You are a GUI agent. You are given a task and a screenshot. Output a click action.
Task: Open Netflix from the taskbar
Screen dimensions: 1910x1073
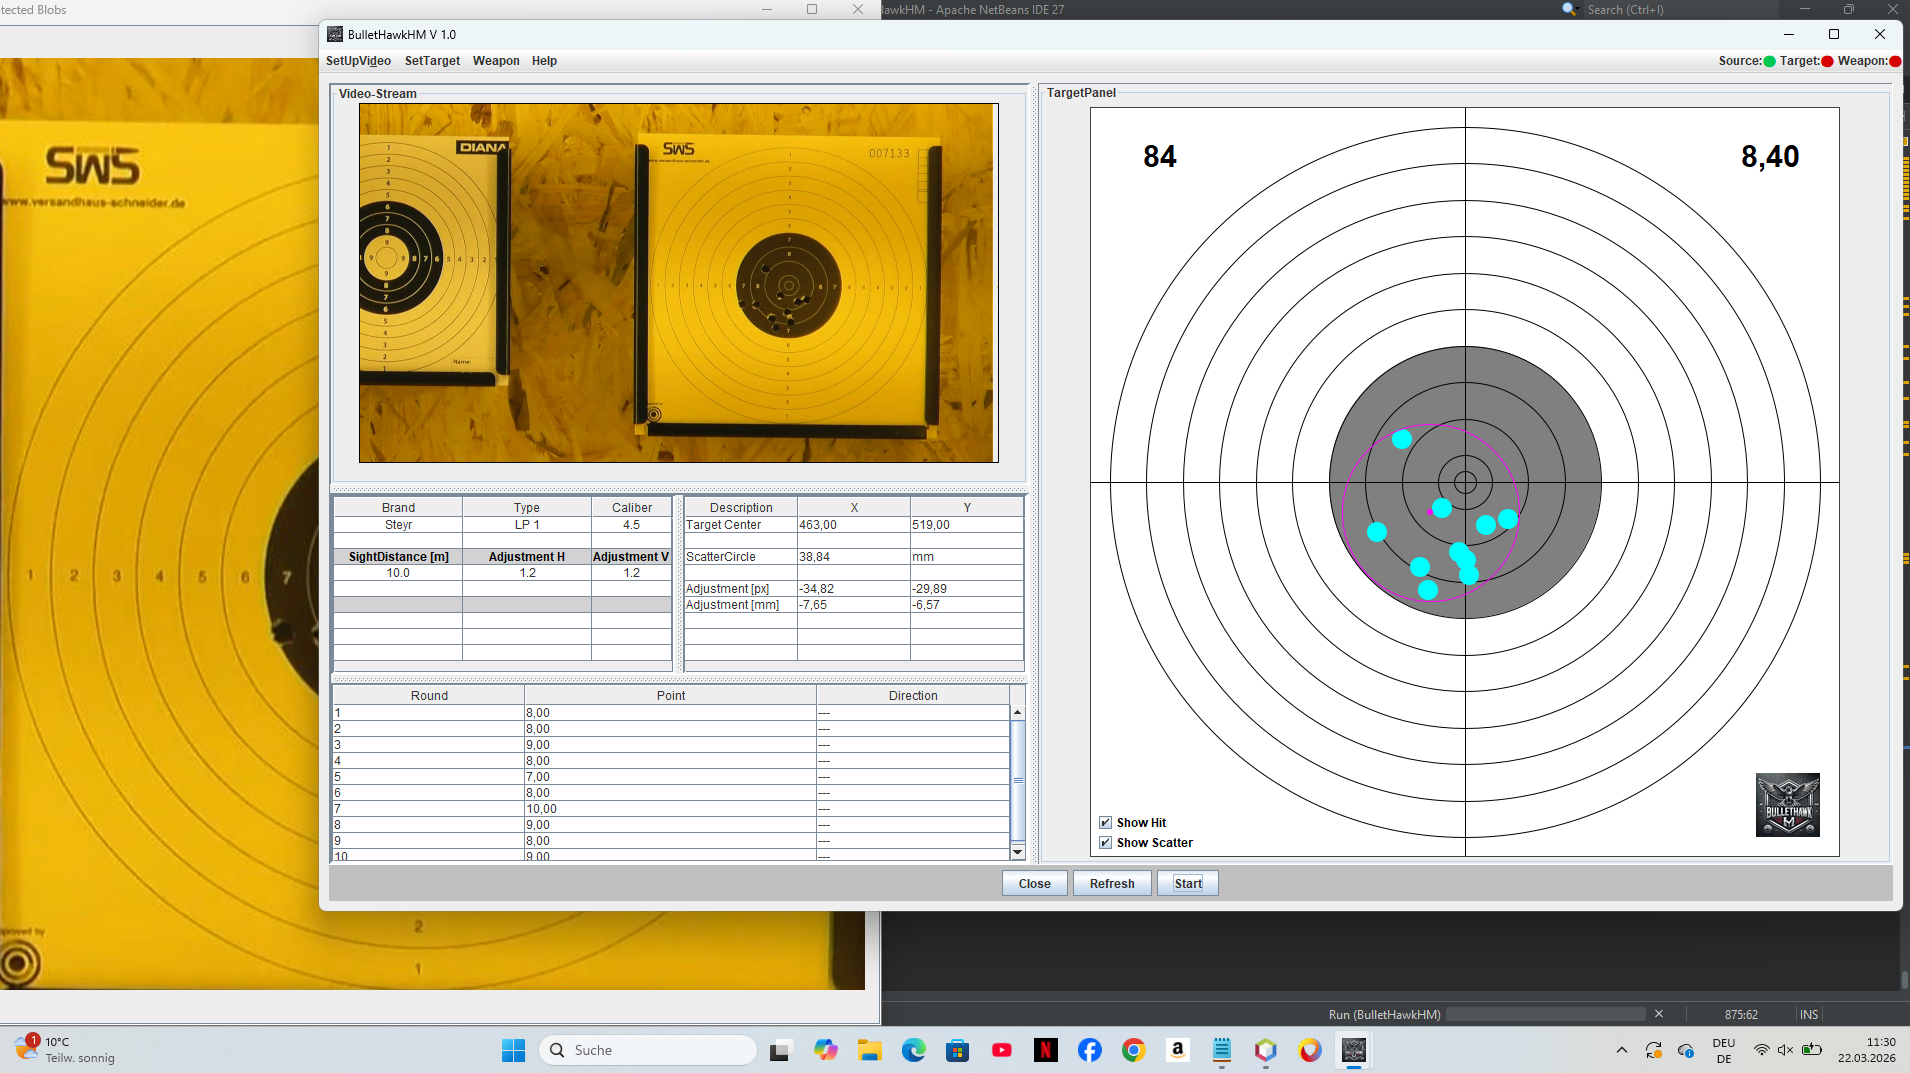click(x=1045, y=1050)
